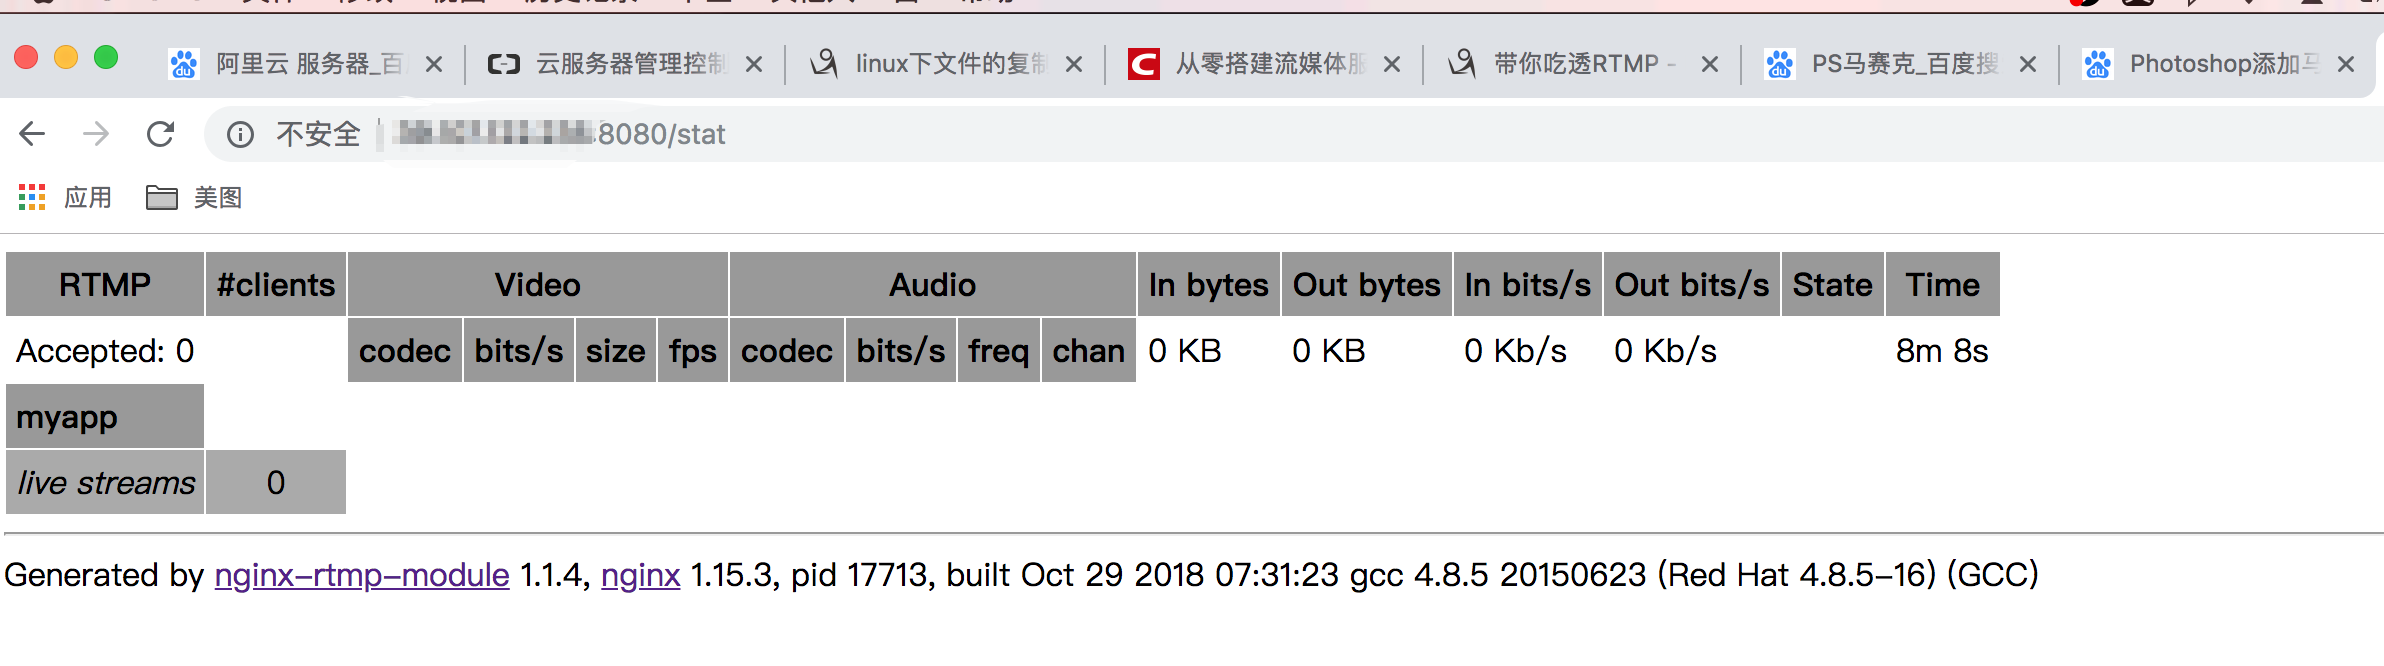The width and height of the screenshot is (2384, 666).
Task: Close the 阿里云 服务器 tab
Action: click(434, 65)
